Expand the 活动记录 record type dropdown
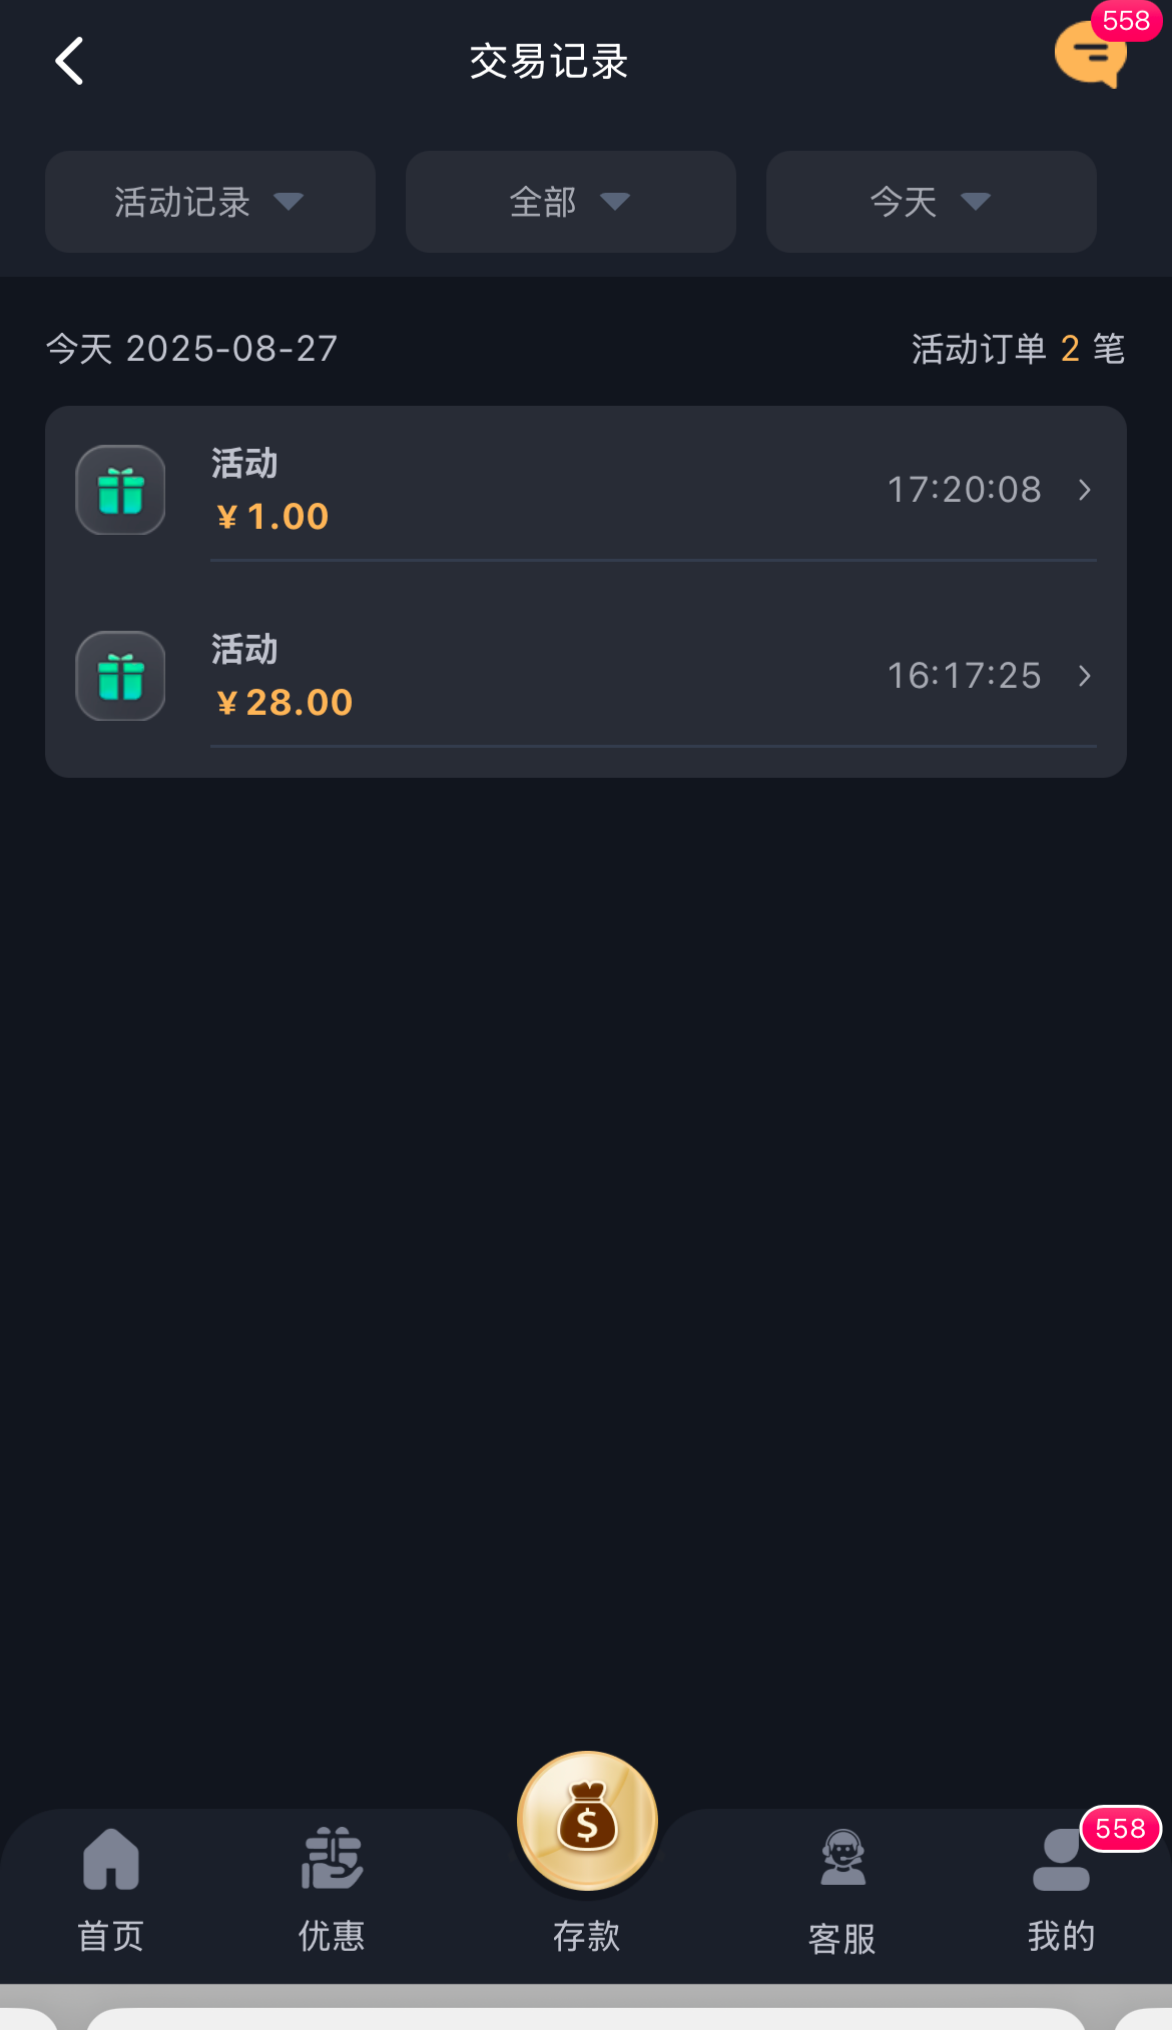This screenshot has width=1172, height=2030. point(210,202)
